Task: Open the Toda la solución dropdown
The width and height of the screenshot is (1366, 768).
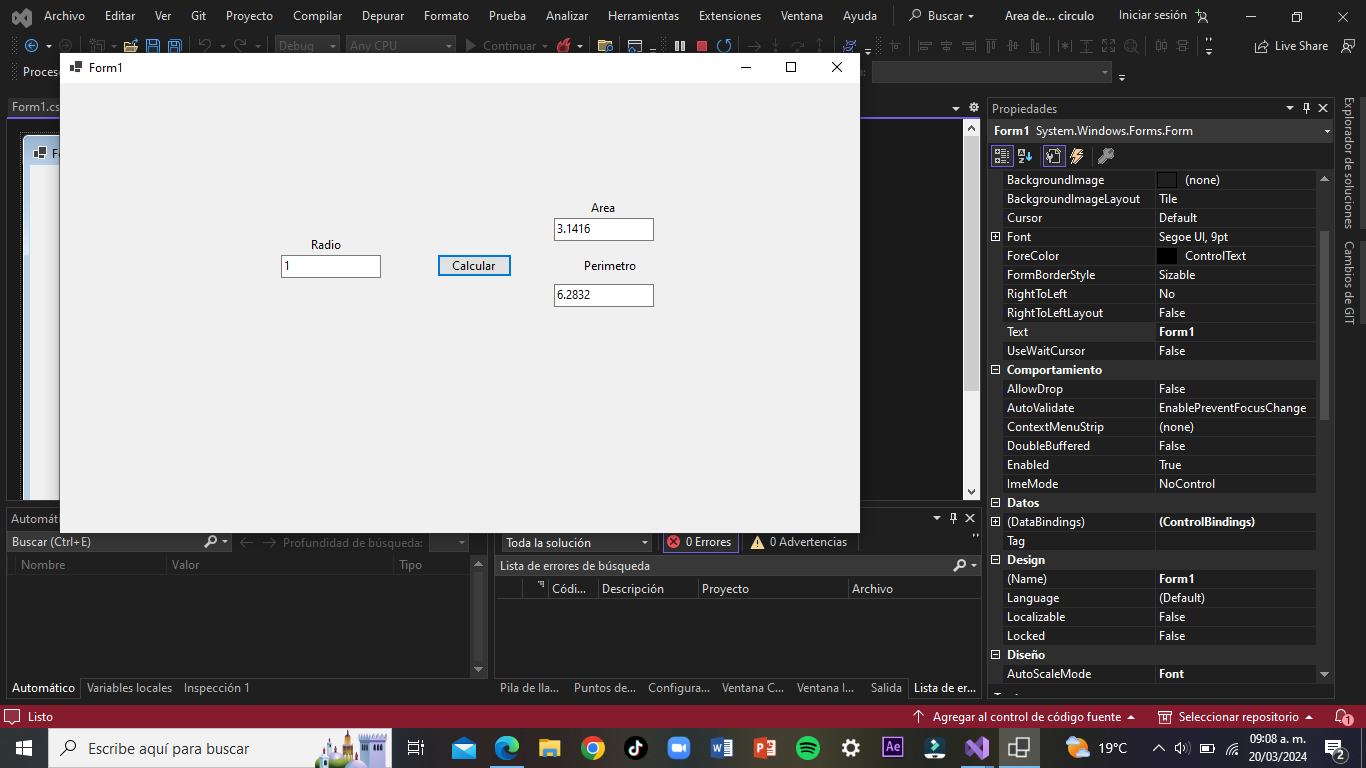Action: (576, 542)
